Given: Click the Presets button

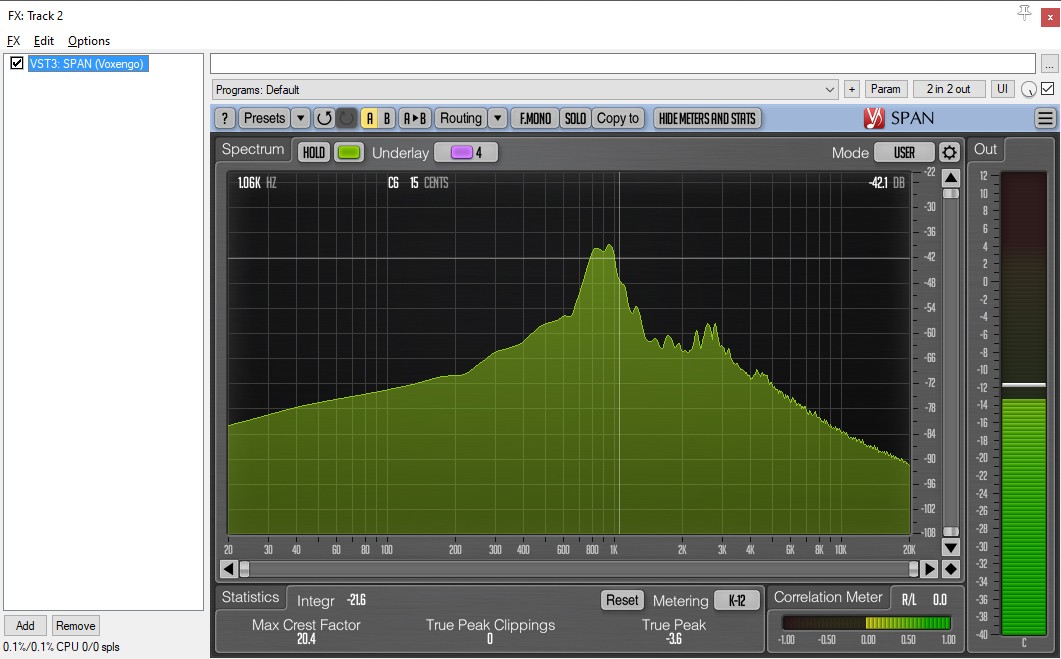Looking at the screenshot, I should point(265,118).
